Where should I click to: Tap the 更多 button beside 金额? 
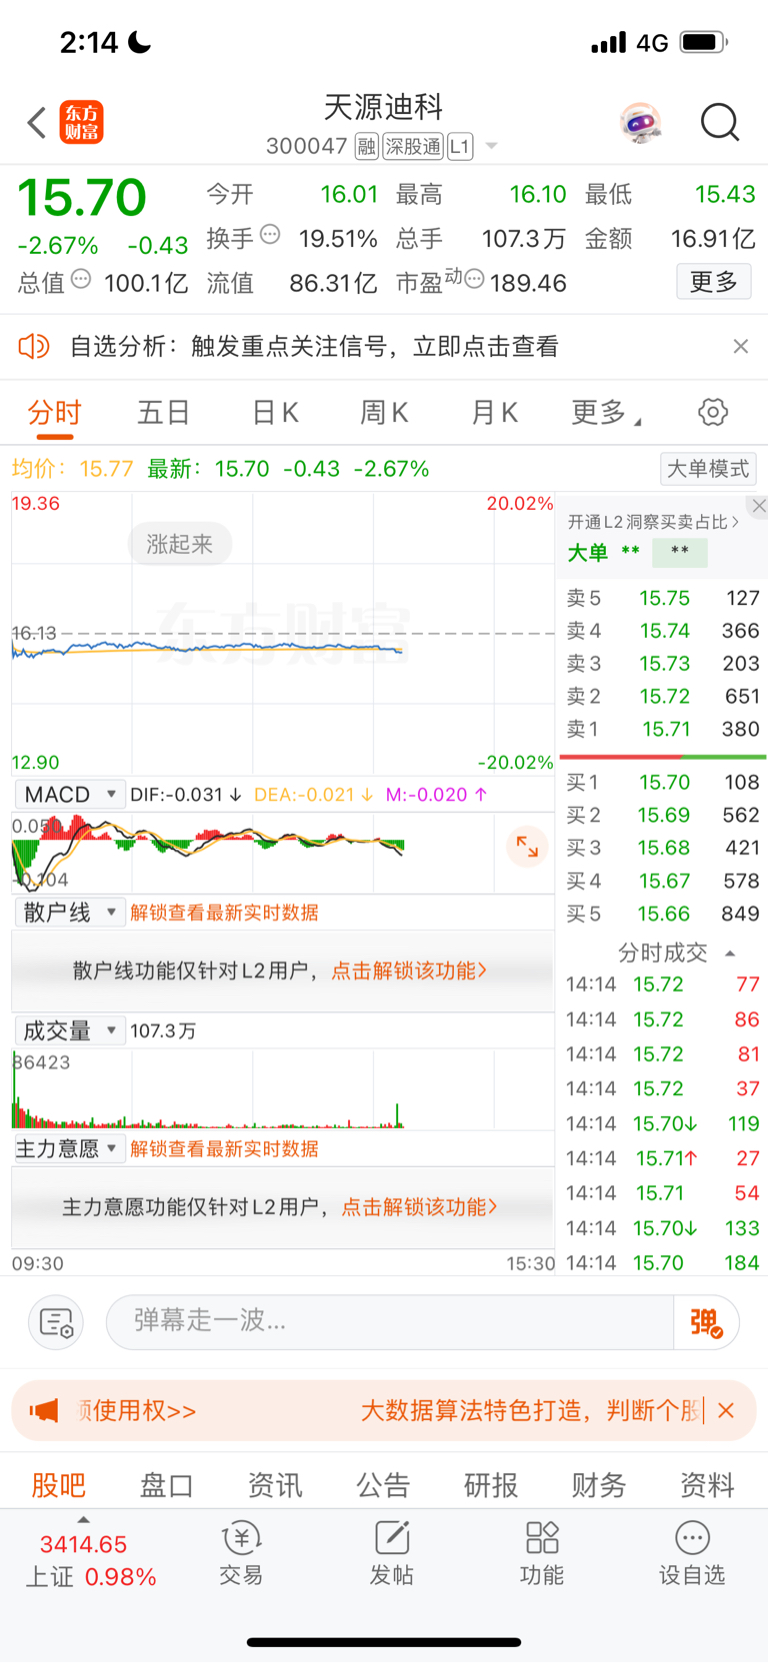(714, 282)
